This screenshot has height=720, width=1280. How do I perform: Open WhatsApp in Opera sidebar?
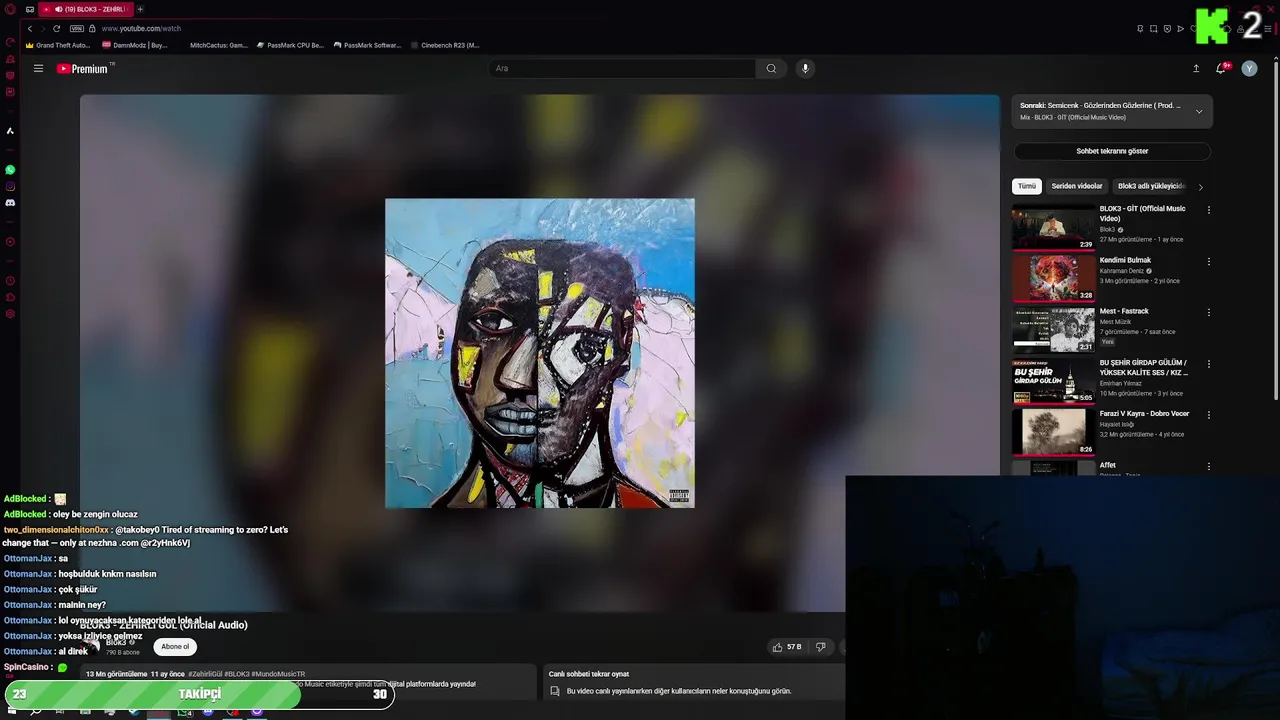point(10,170)
